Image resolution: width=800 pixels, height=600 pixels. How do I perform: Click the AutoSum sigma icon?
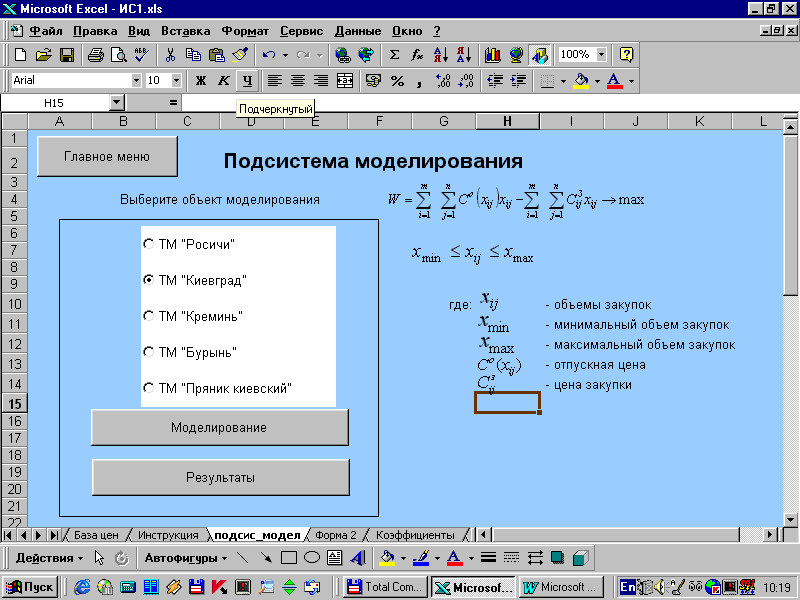(394, 55)
